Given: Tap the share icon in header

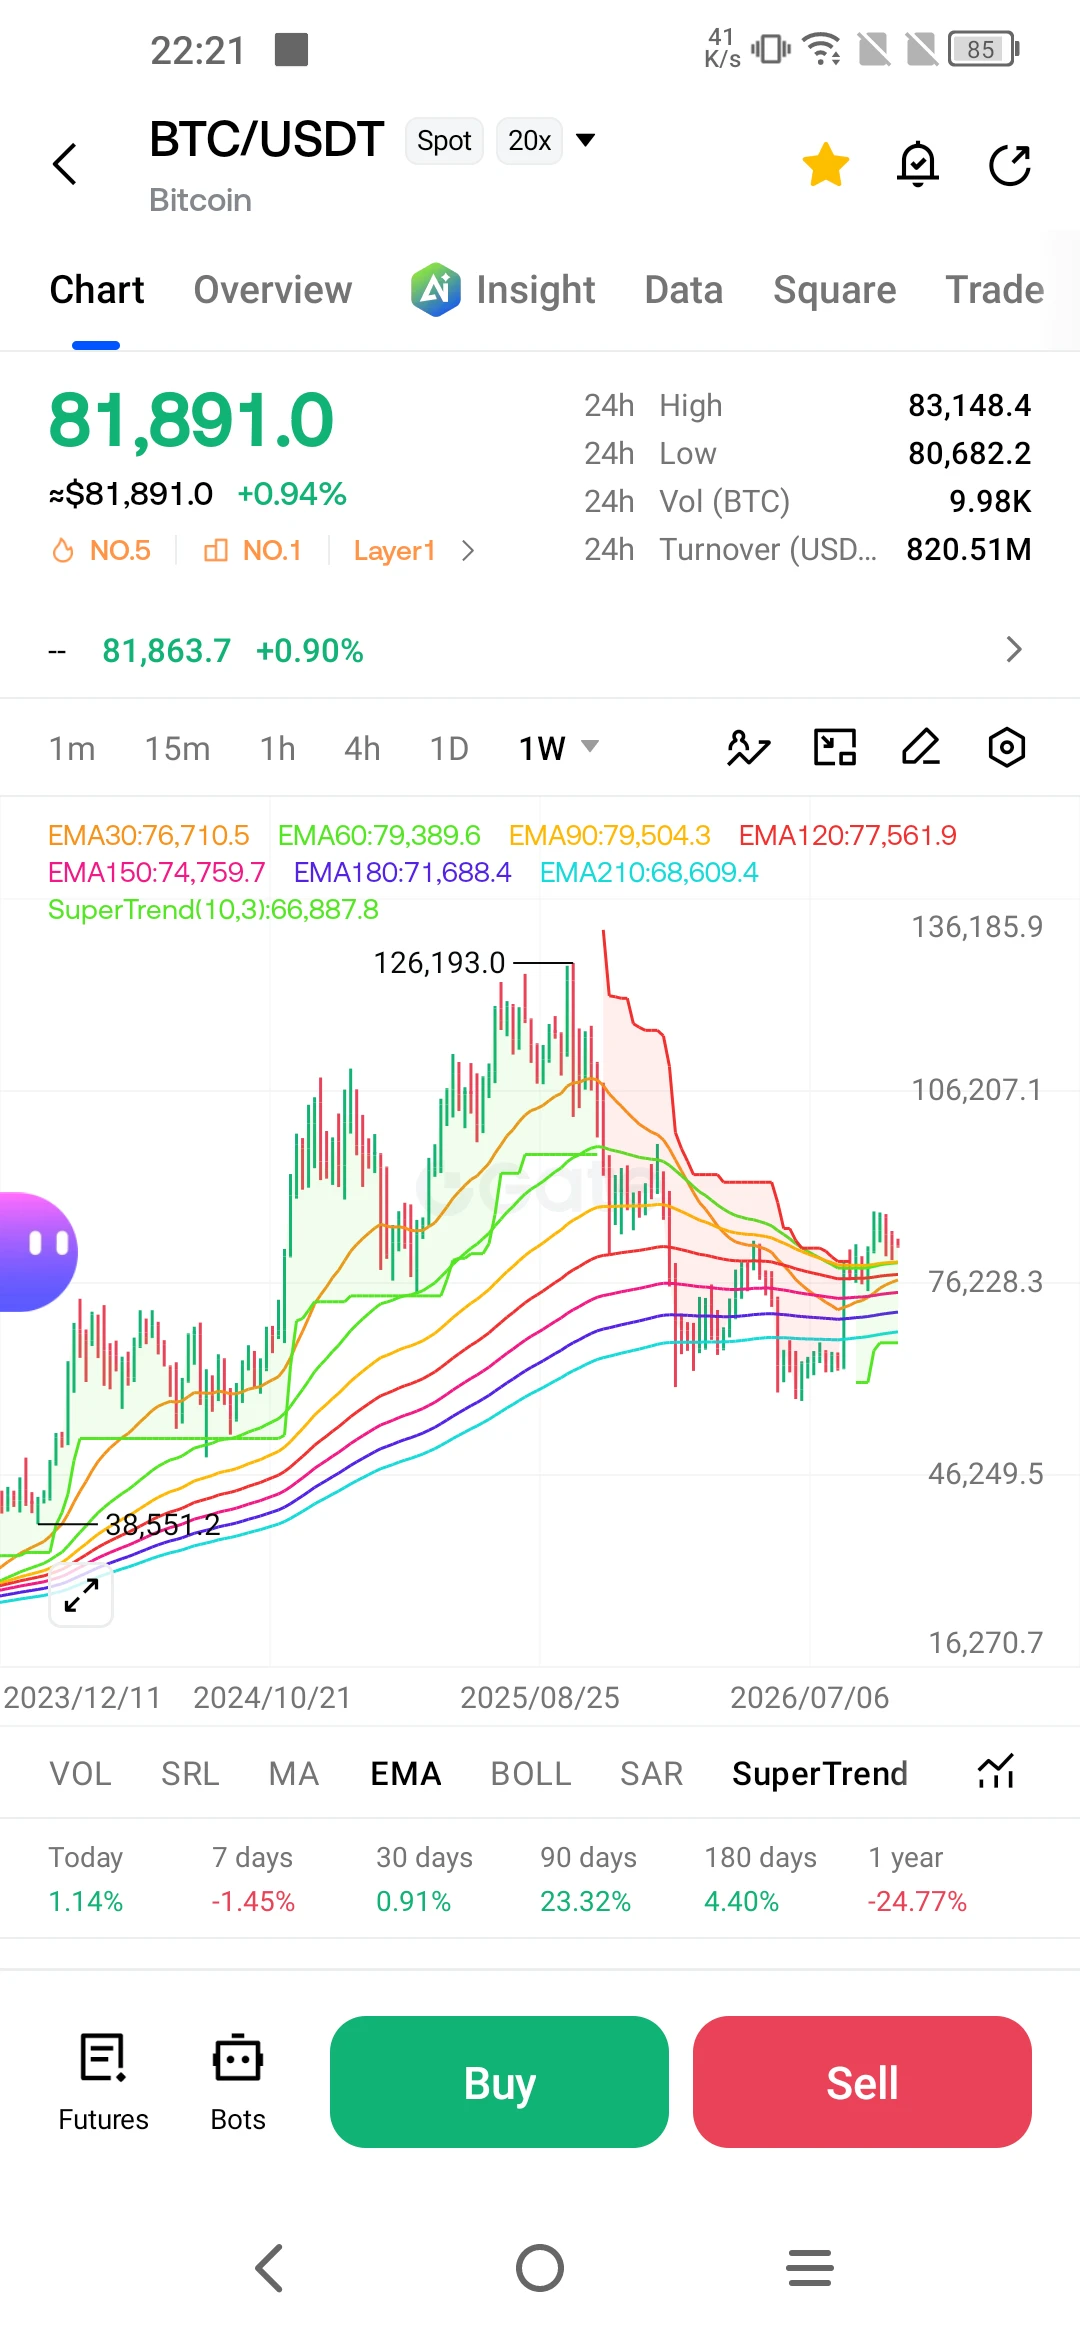Looking at the screenshot, I should coord(1010,165).
